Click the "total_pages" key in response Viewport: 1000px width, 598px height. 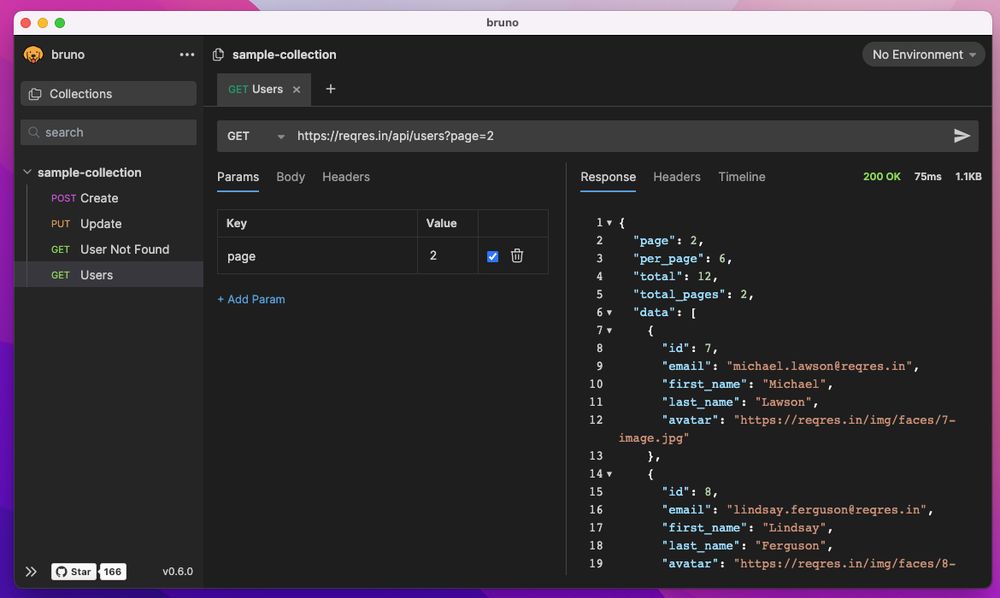point(679,295)
